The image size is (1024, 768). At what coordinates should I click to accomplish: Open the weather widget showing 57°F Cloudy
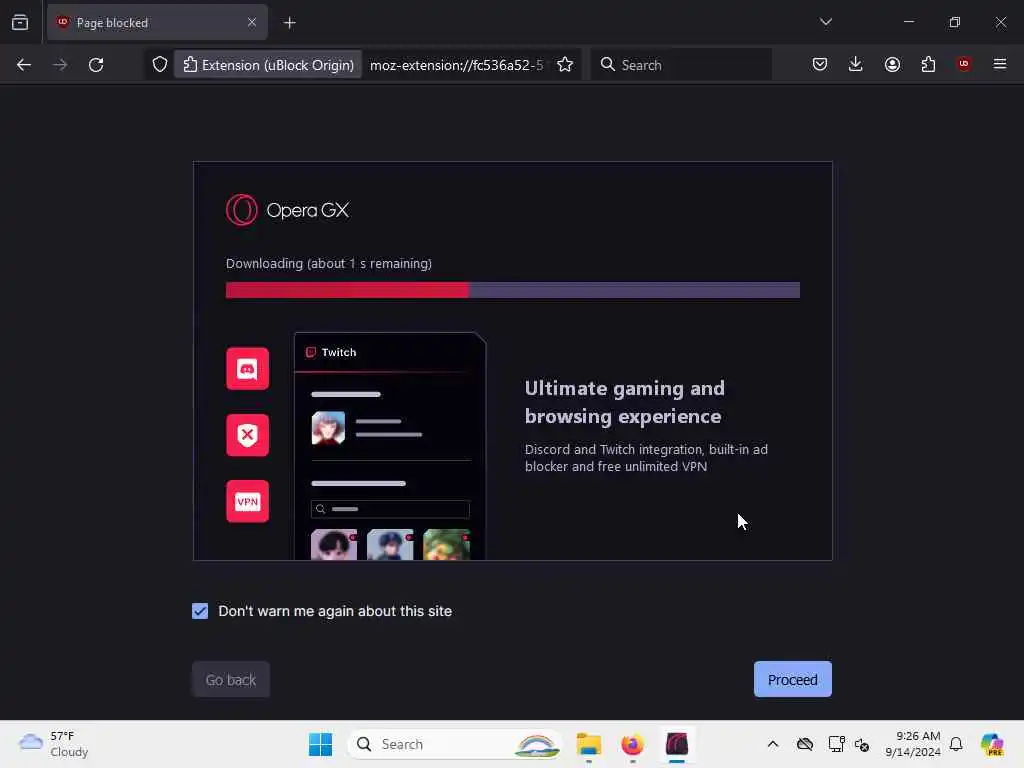(x=54, y=744)
